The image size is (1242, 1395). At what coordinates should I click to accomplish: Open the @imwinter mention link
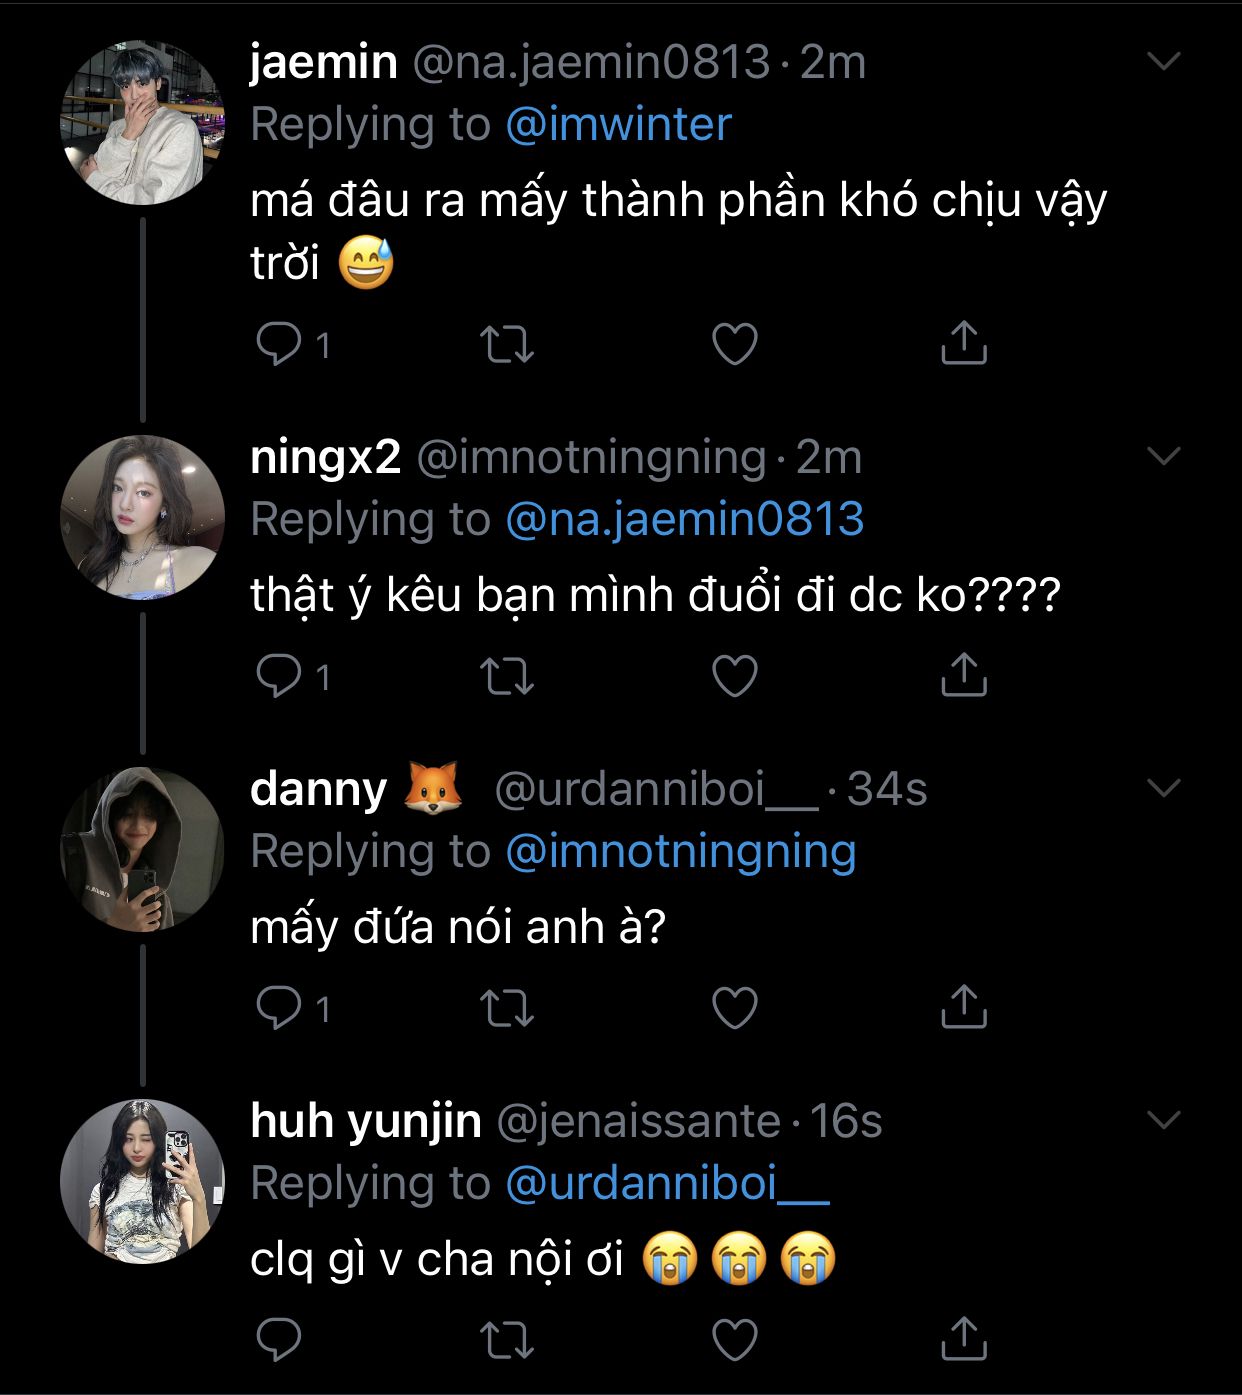pyautogui.click(x=619, y=125)
